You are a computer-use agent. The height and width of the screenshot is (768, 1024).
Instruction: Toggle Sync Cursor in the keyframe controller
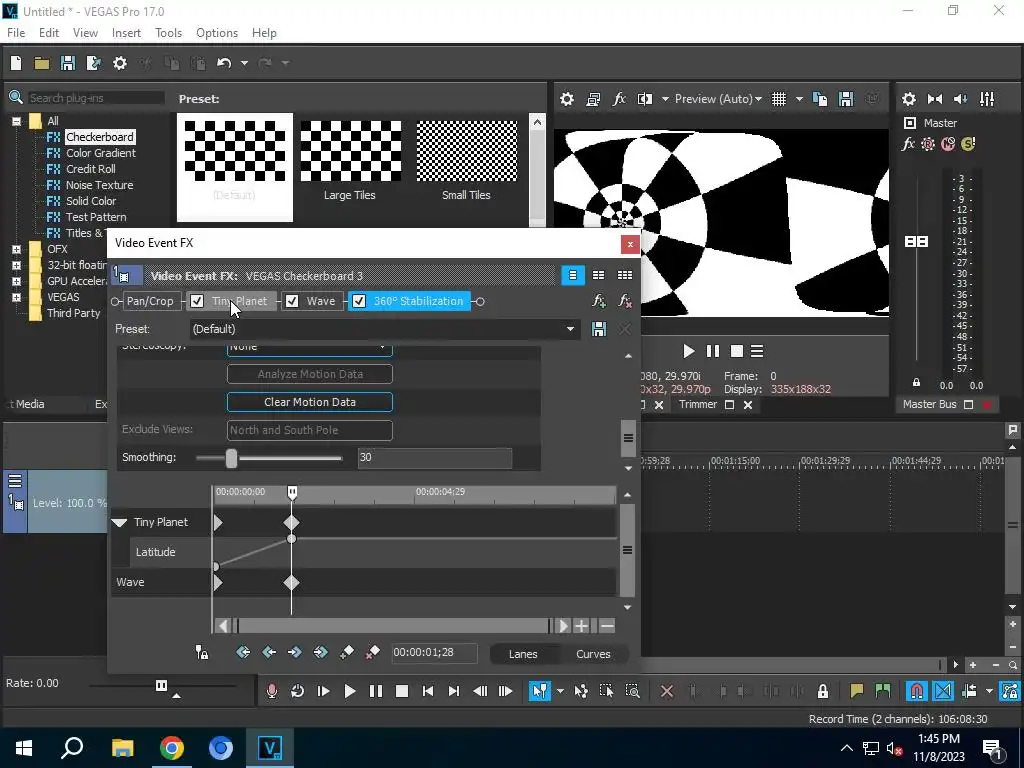(202, 652)
